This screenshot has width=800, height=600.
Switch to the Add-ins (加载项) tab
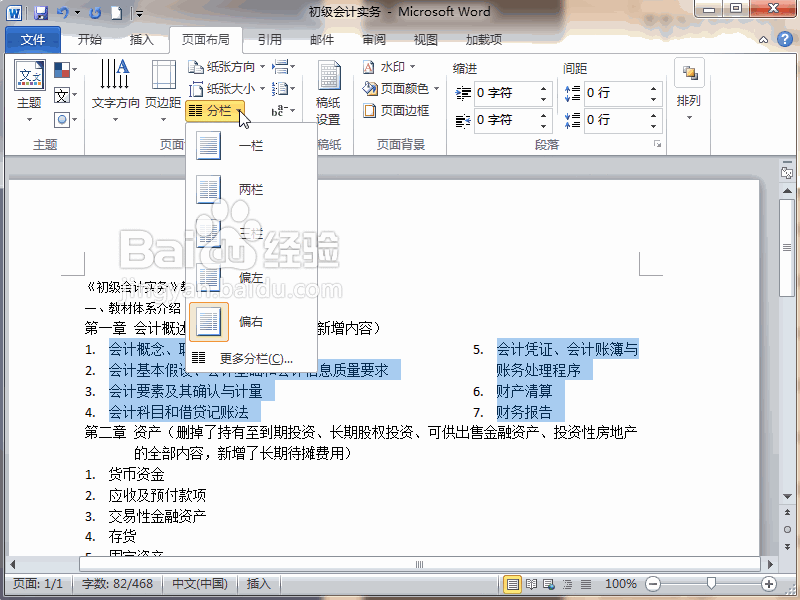click(x=484, y=39)
